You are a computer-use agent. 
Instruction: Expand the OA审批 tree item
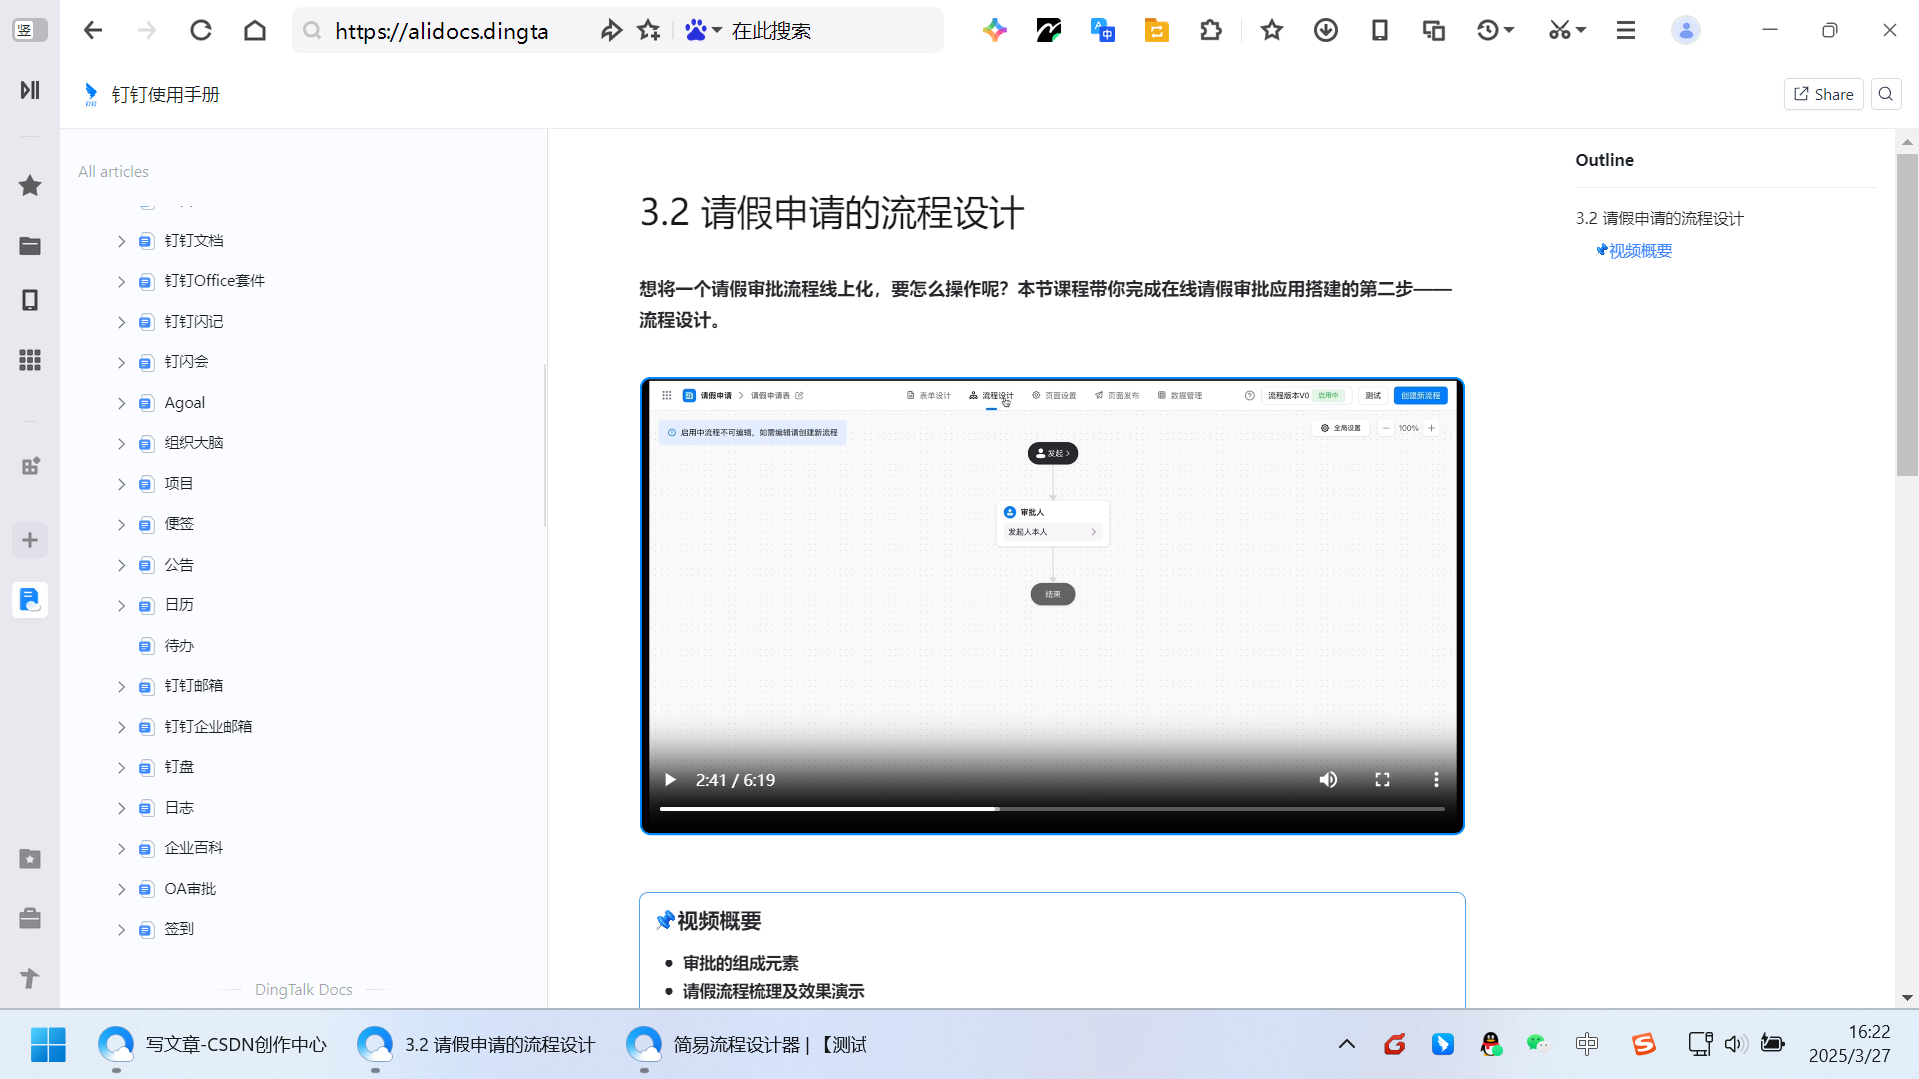click(x=121, y=889)
